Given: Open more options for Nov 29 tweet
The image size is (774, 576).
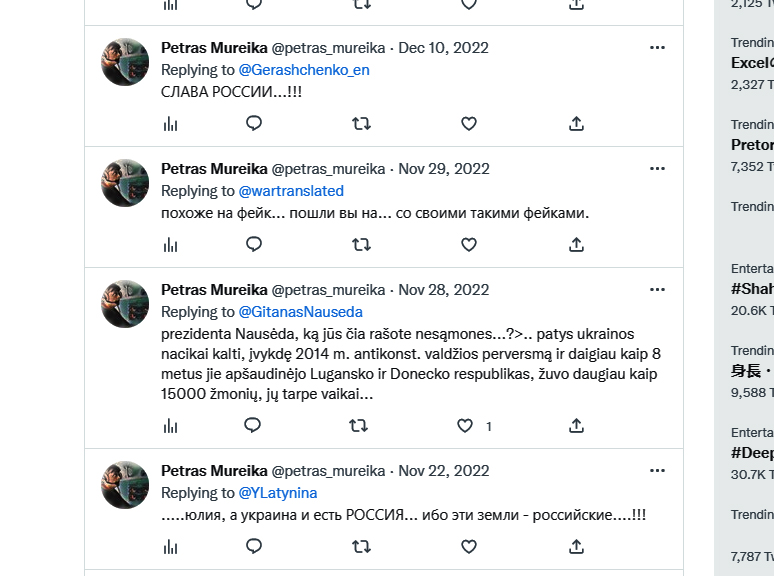Looking at the screenshot, I should [657, 169].
